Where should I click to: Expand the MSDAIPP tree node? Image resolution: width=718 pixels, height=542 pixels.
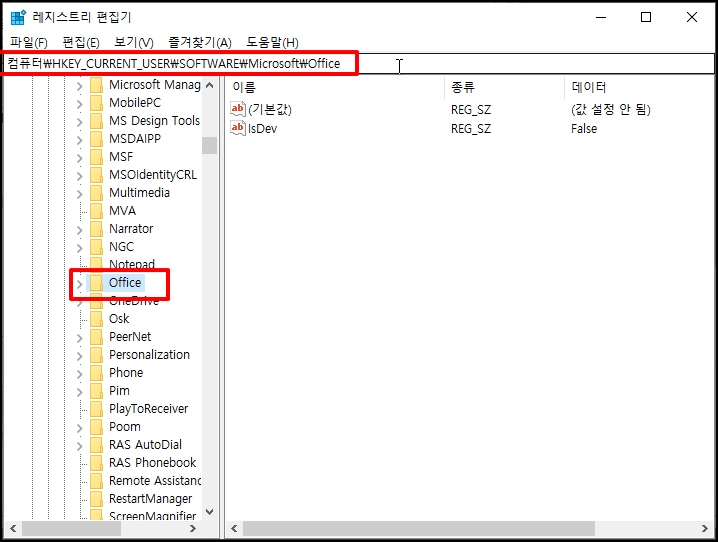pyautogui.click(x=79, y=139)
